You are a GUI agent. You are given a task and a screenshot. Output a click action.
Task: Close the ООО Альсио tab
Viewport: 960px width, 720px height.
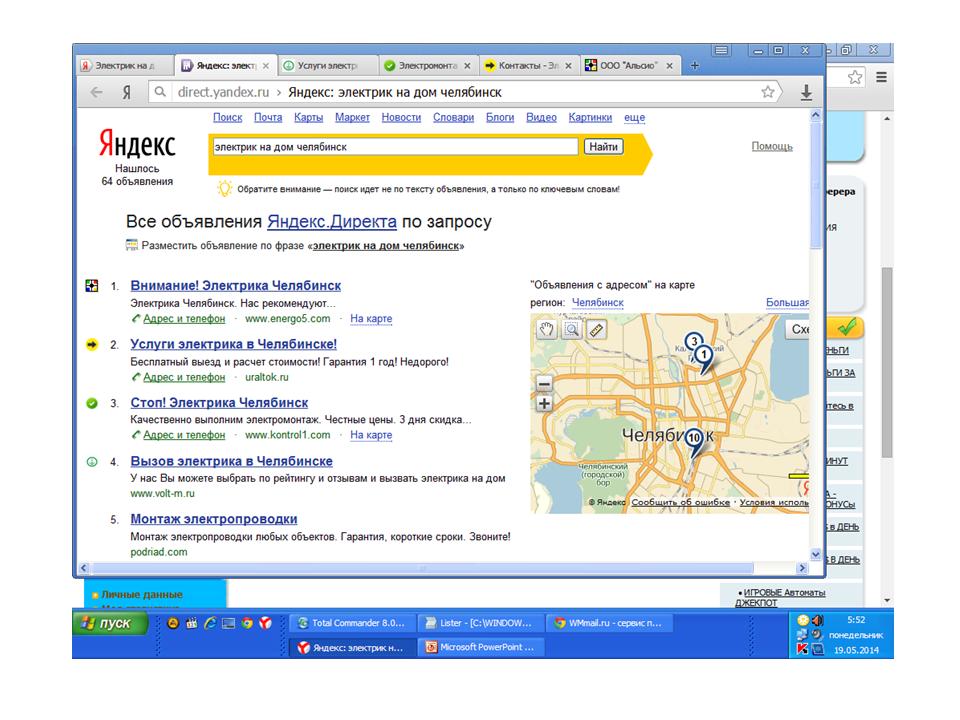point(669,66)
